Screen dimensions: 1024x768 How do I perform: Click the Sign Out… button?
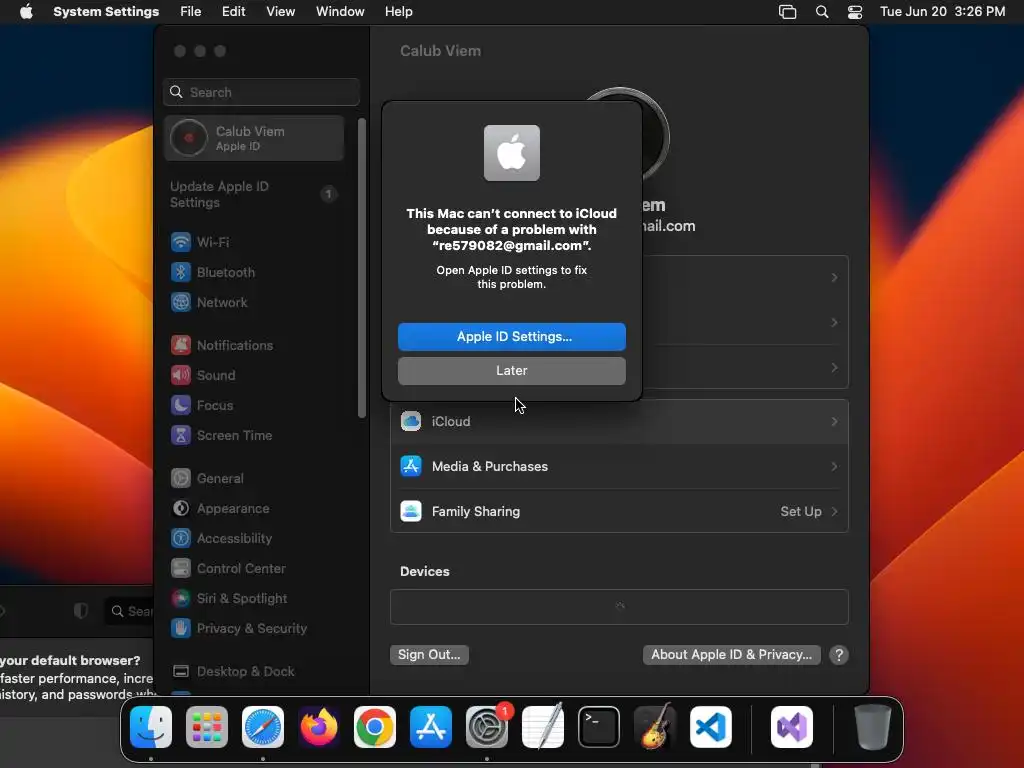coord(429,654)
